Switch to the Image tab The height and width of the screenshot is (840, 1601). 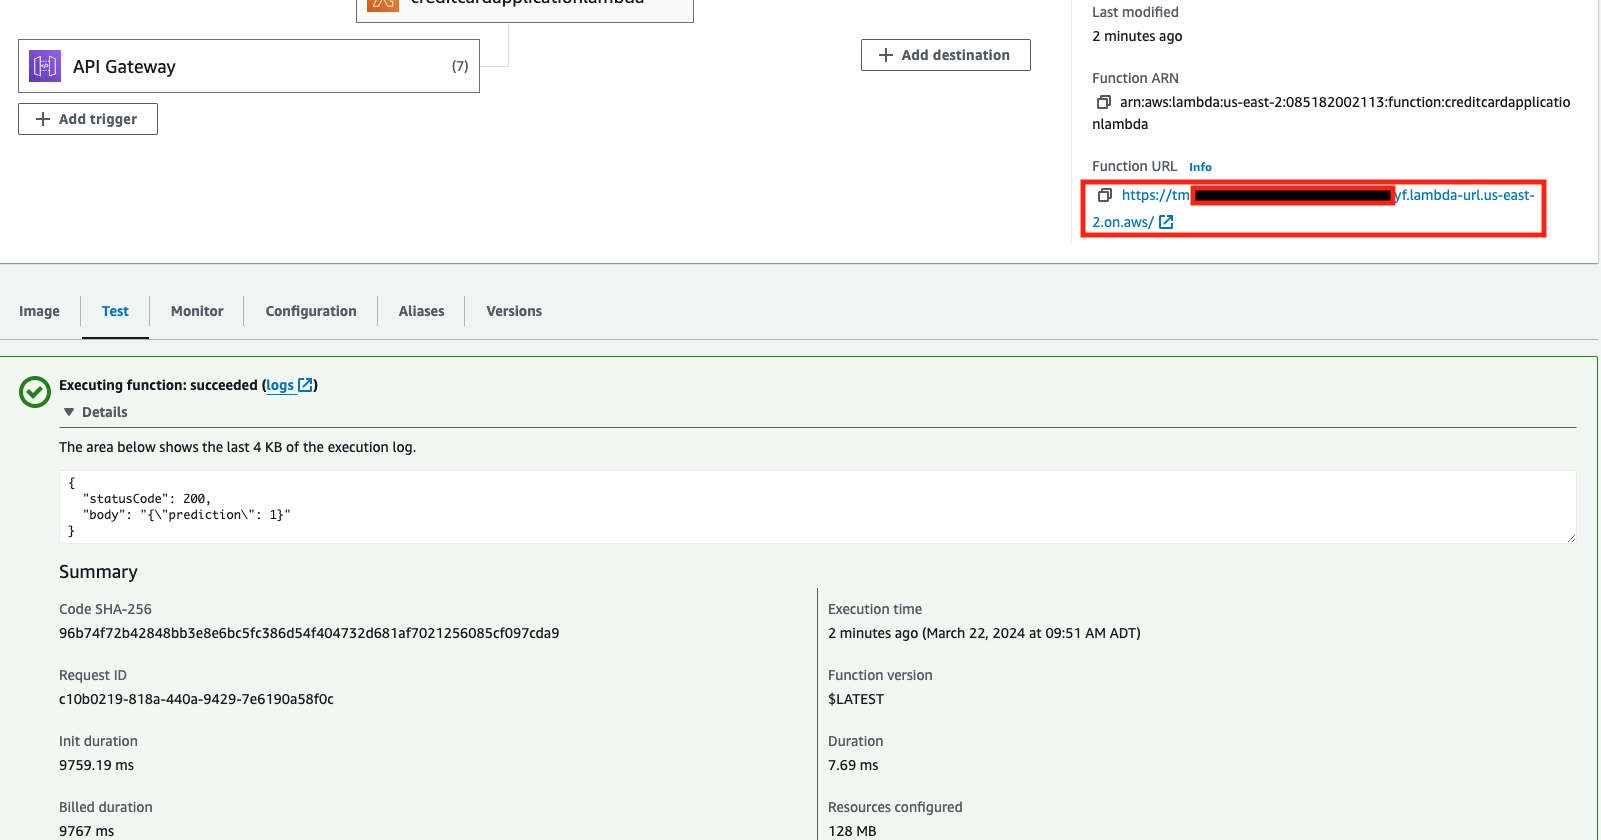point(39,311)
